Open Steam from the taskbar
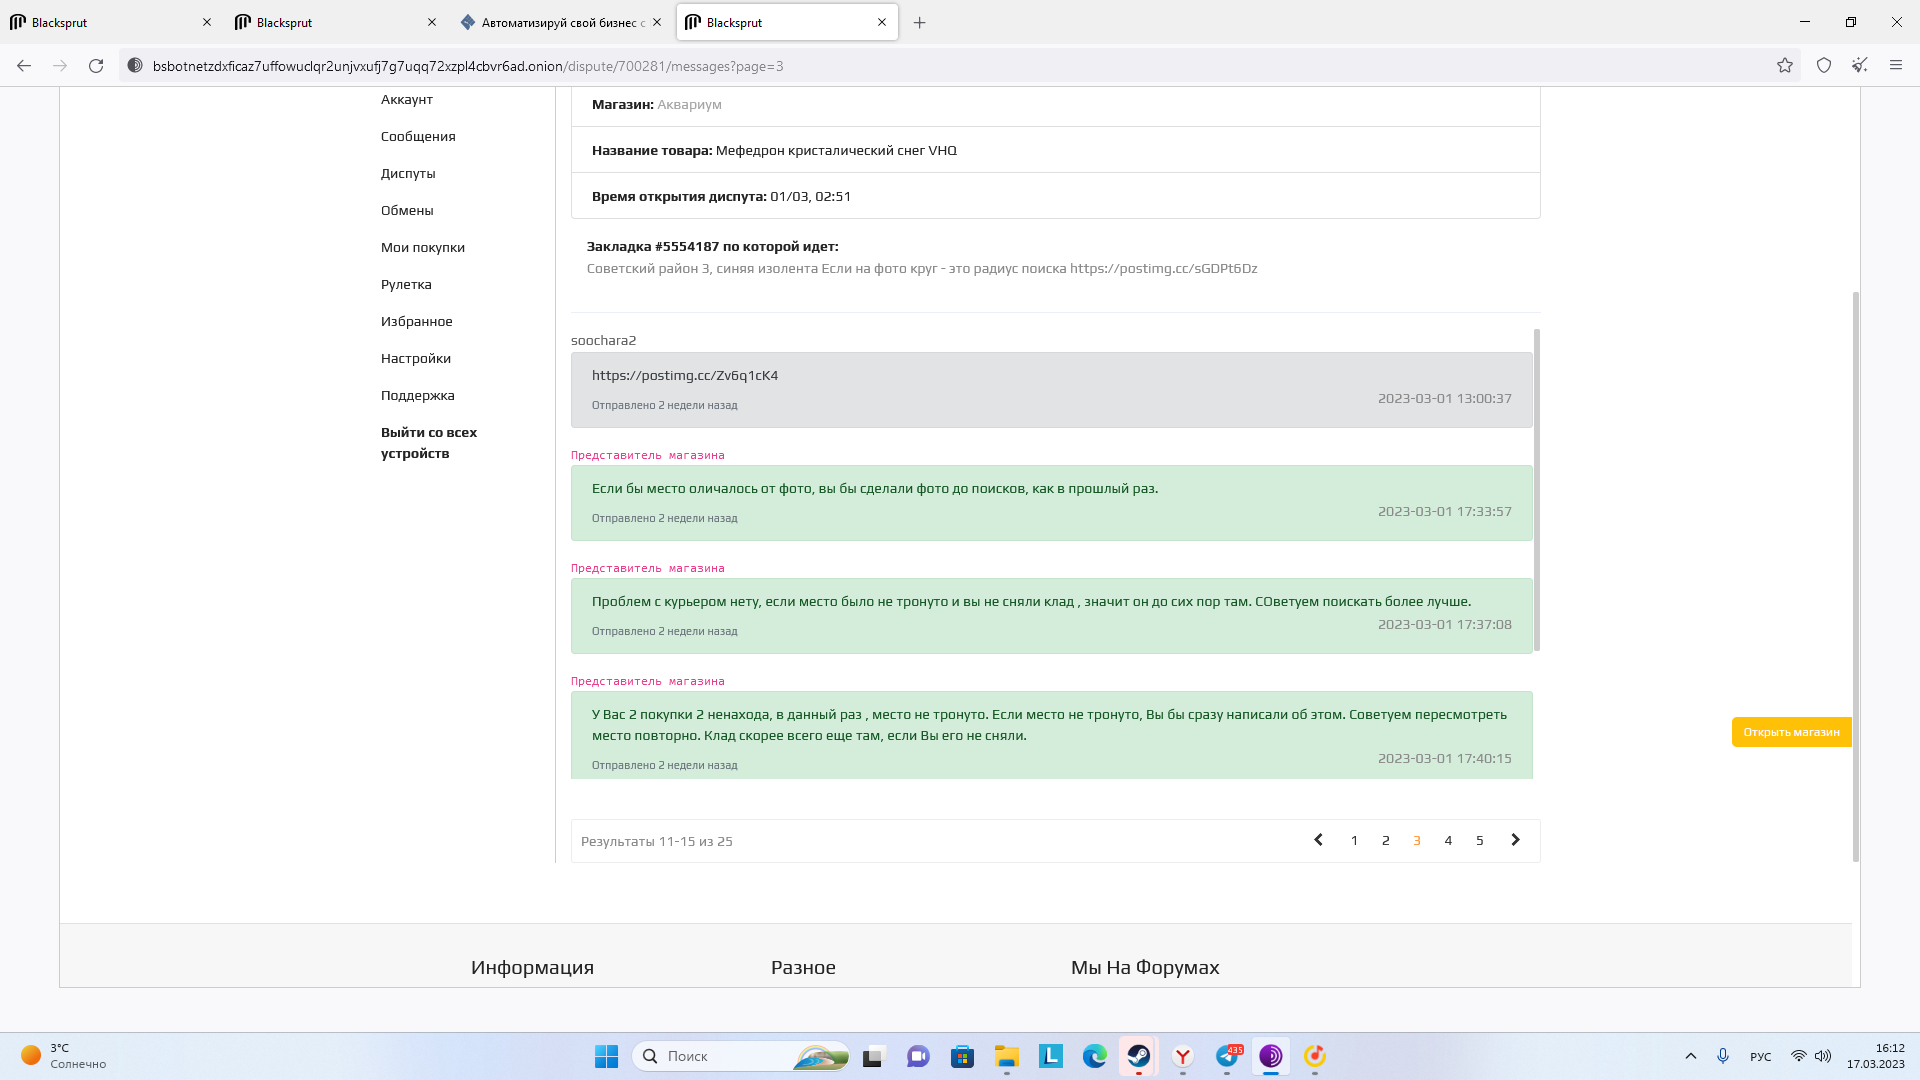This screenshot has height=1080, width=1920. [x=1139, y=1056]
